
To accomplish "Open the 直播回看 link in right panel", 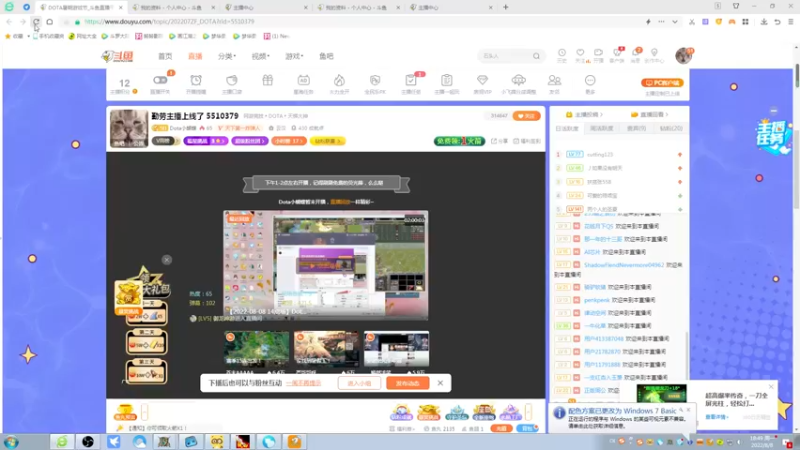I will pos(649,114).
